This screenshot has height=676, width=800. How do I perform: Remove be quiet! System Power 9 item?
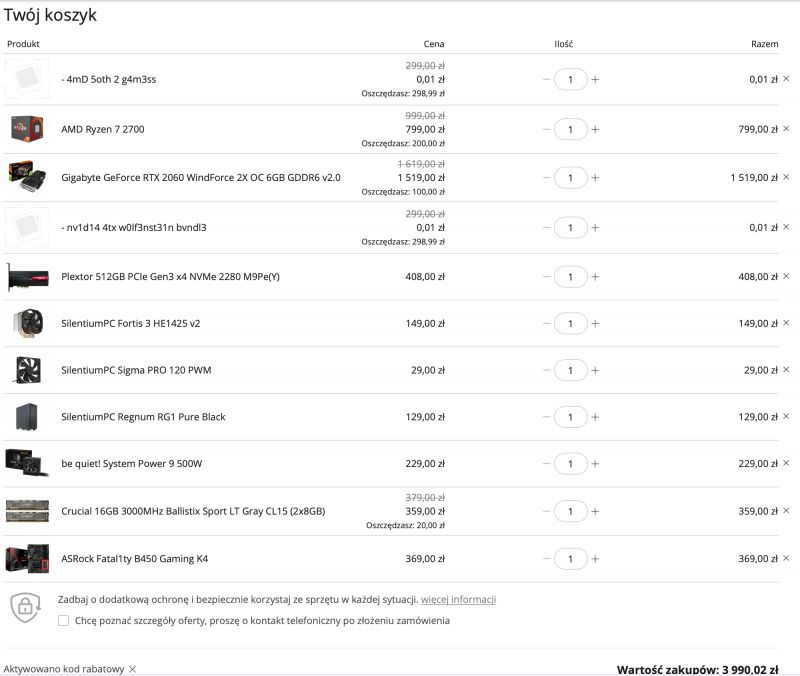[786, 463]
